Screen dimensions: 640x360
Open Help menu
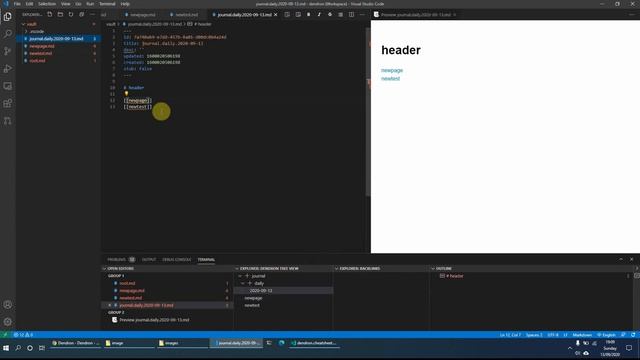(125, 4)
